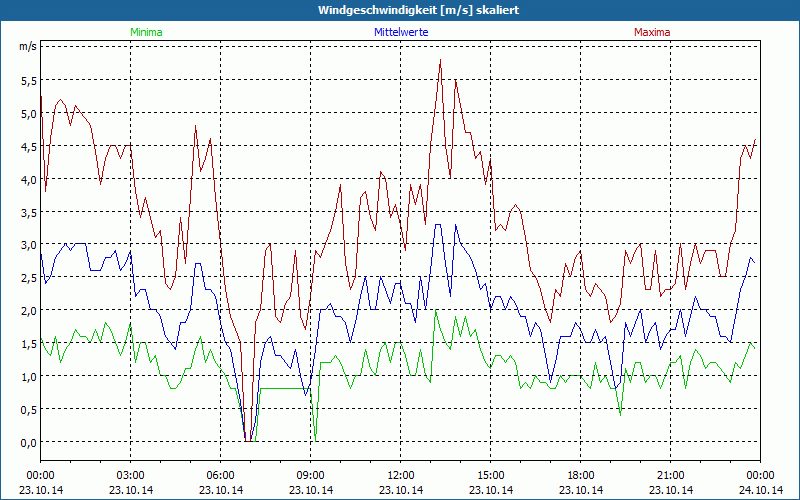
Task: Click the y-axis value '2,5'
Action: [x=28, y=278]
